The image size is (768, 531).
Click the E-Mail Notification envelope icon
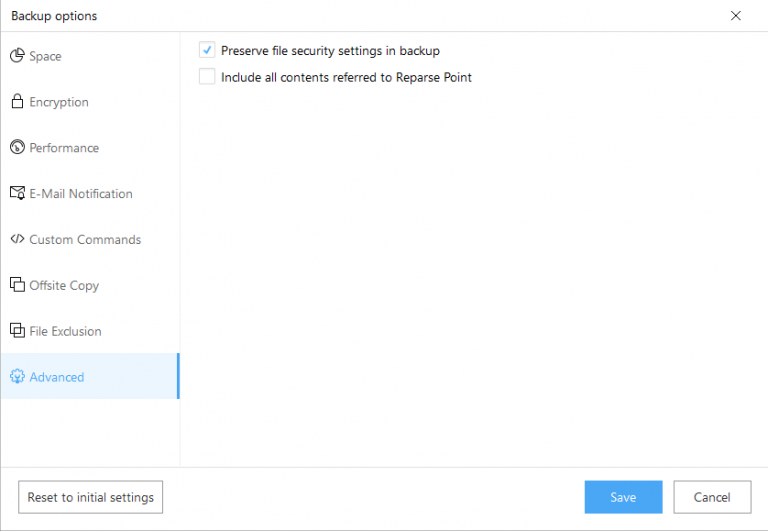[17, 194]
